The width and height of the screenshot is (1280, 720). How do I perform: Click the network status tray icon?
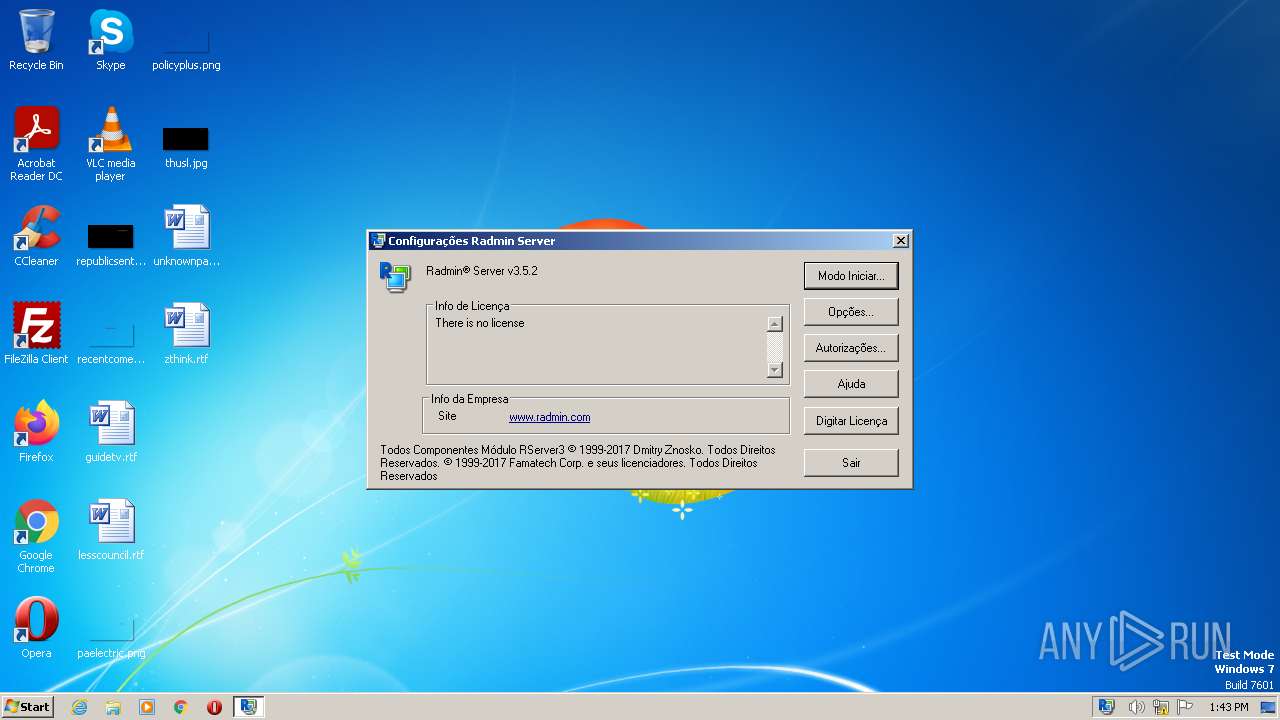[1161, 707]
